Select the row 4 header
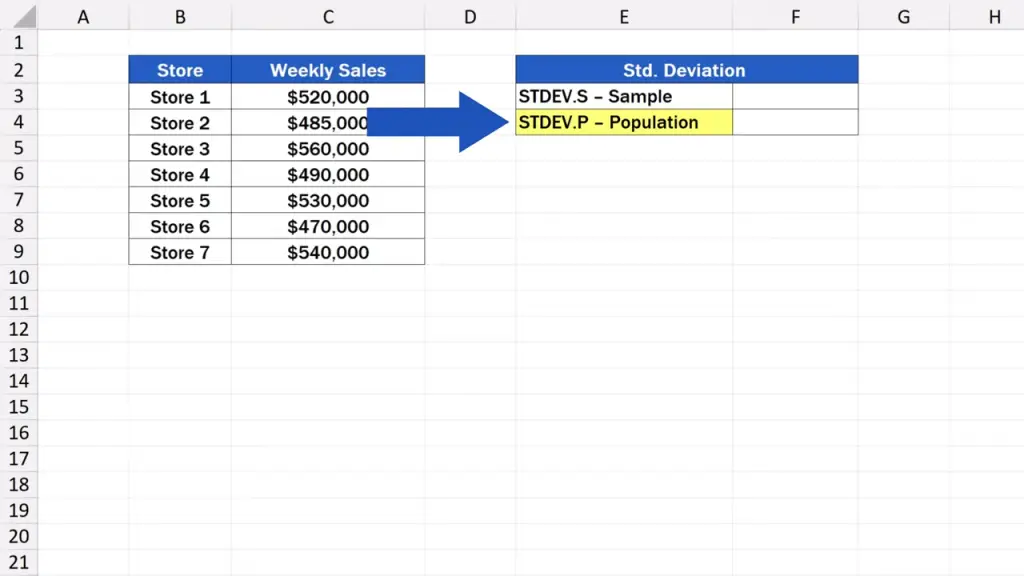The width and height of the screenshot is (1024, 576). (18, 122)
